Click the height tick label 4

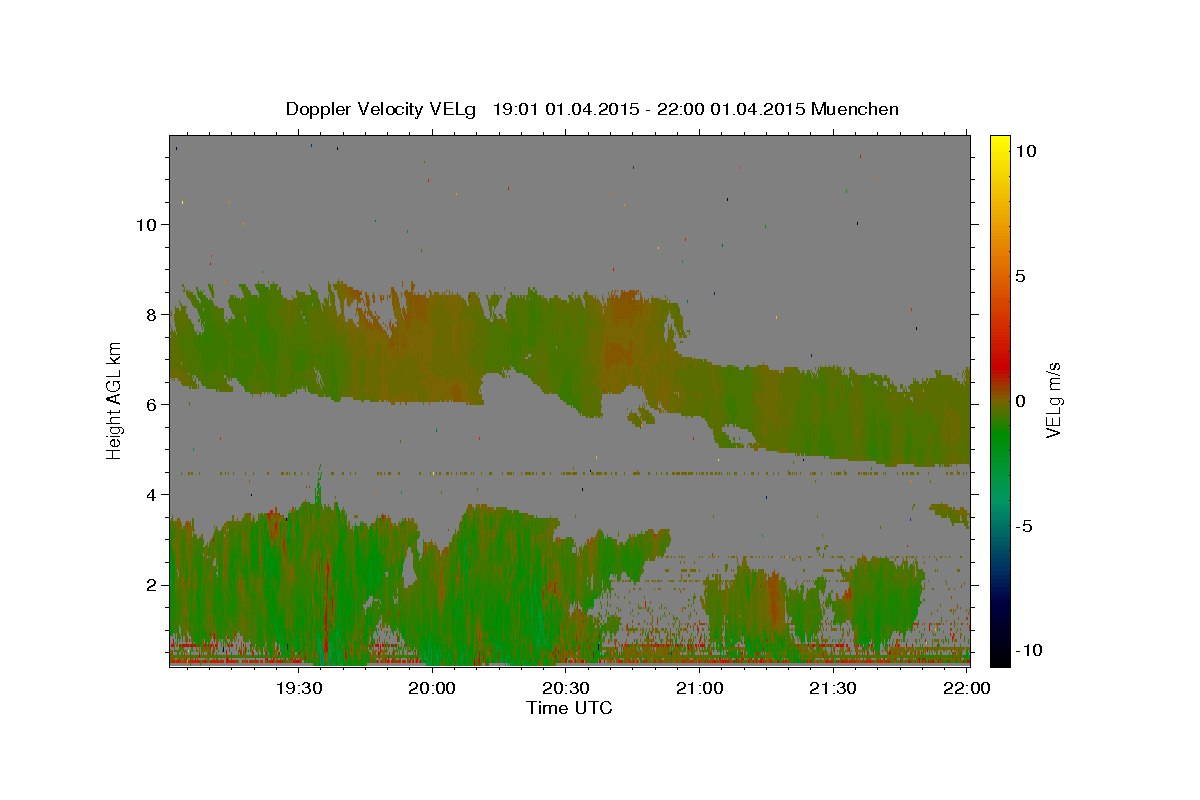[153, 495]
